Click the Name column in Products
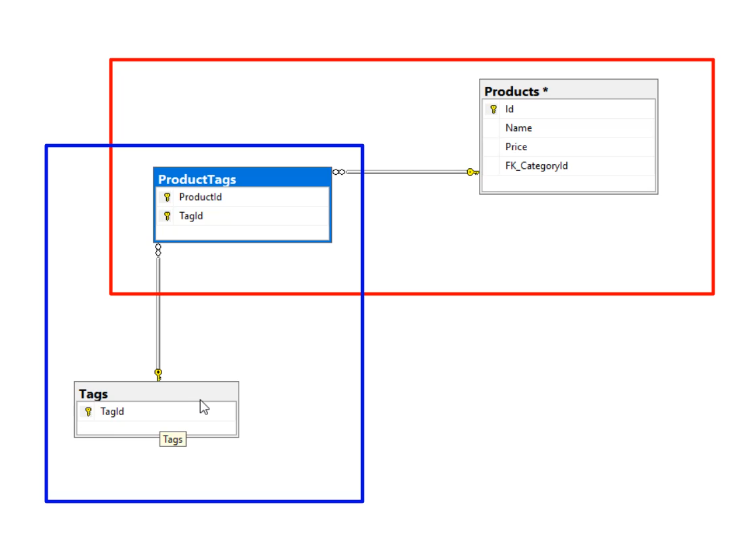Image resolution: width=749 pixels, height=543 pixels. (568, 128)
